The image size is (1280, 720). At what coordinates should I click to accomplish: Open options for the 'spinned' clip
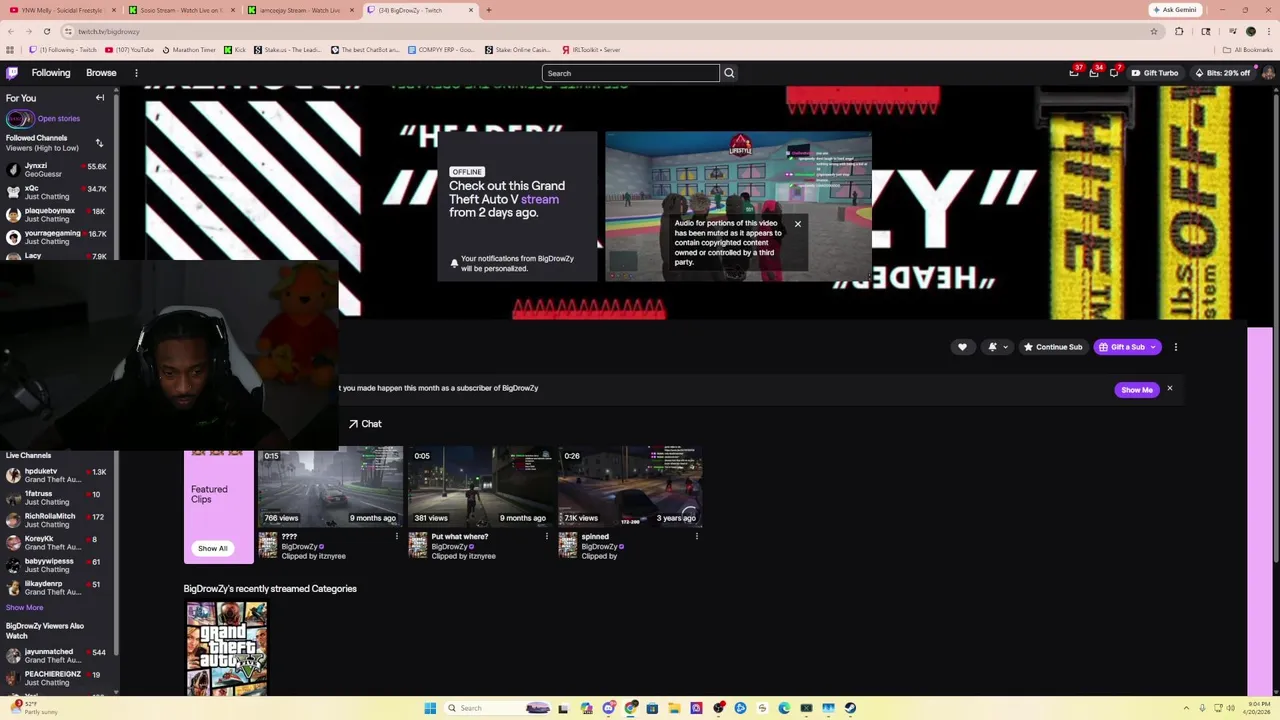pos(697,537)
